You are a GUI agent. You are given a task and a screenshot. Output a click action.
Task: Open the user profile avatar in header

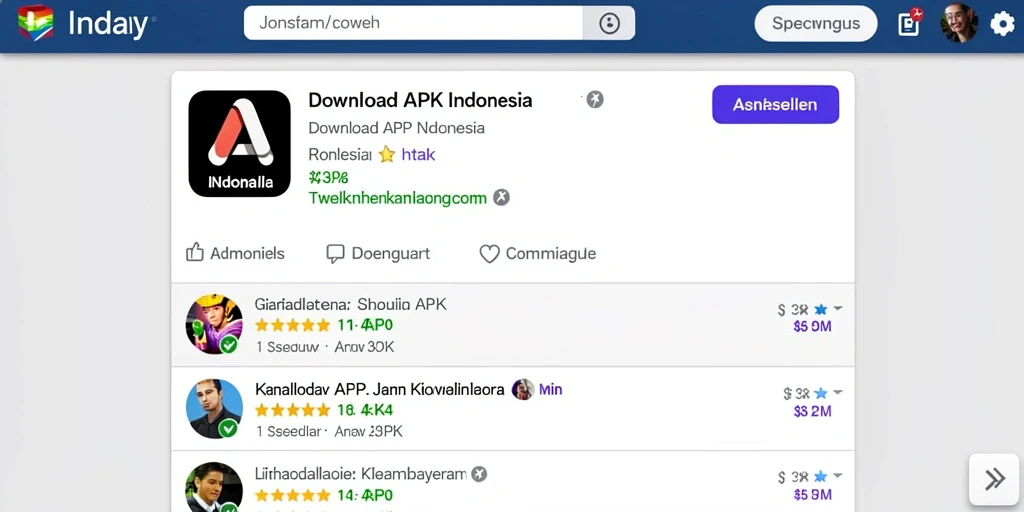click(x=959, y=24)
